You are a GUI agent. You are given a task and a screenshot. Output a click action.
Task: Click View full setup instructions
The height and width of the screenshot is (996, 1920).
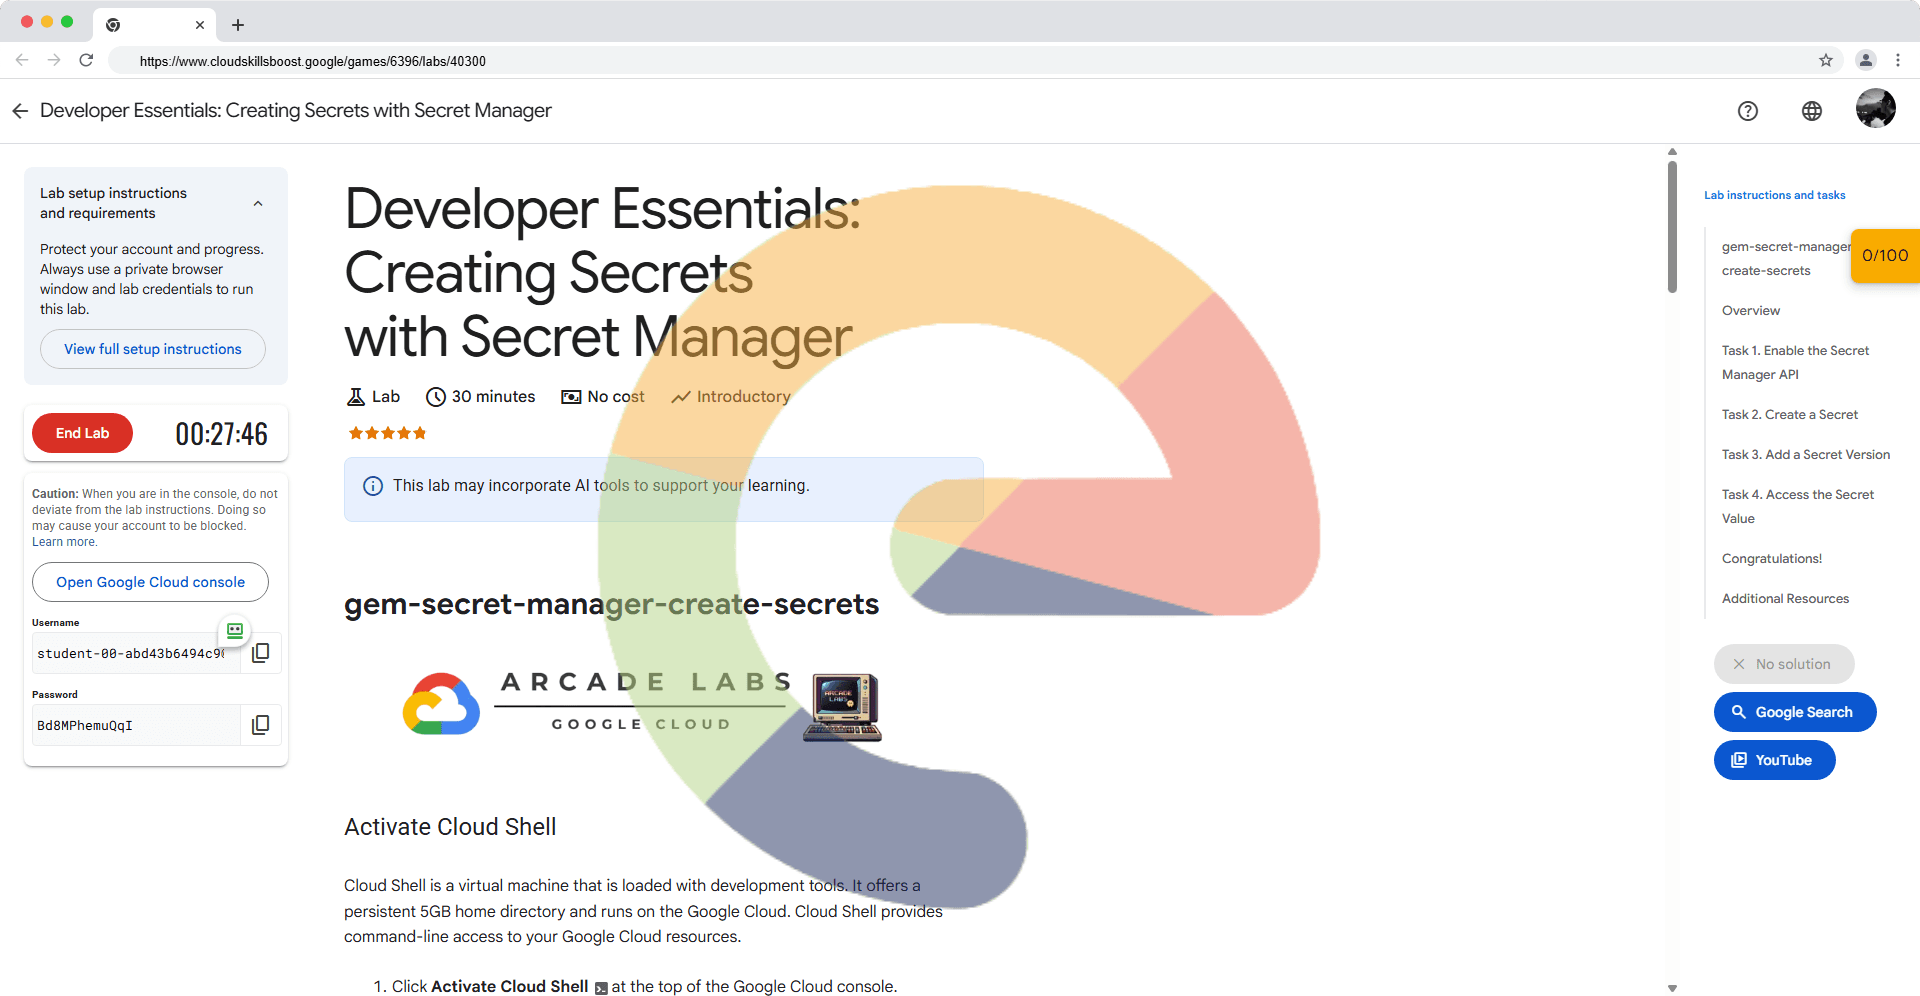click(x=153, y=349)
